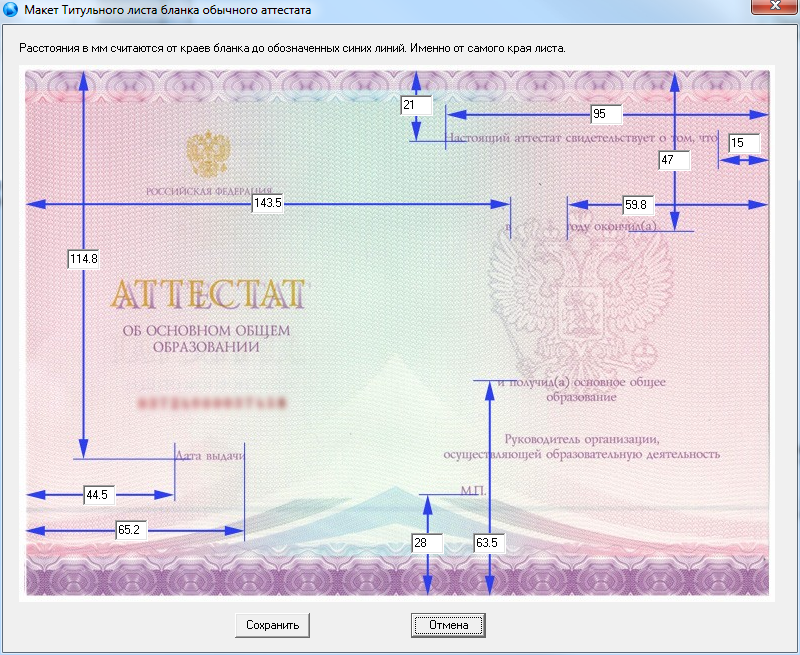The width and height of the screenshot is (800, 655).
Task: Click the Дата выдачи label on the blank
Action: click(210, 456)
